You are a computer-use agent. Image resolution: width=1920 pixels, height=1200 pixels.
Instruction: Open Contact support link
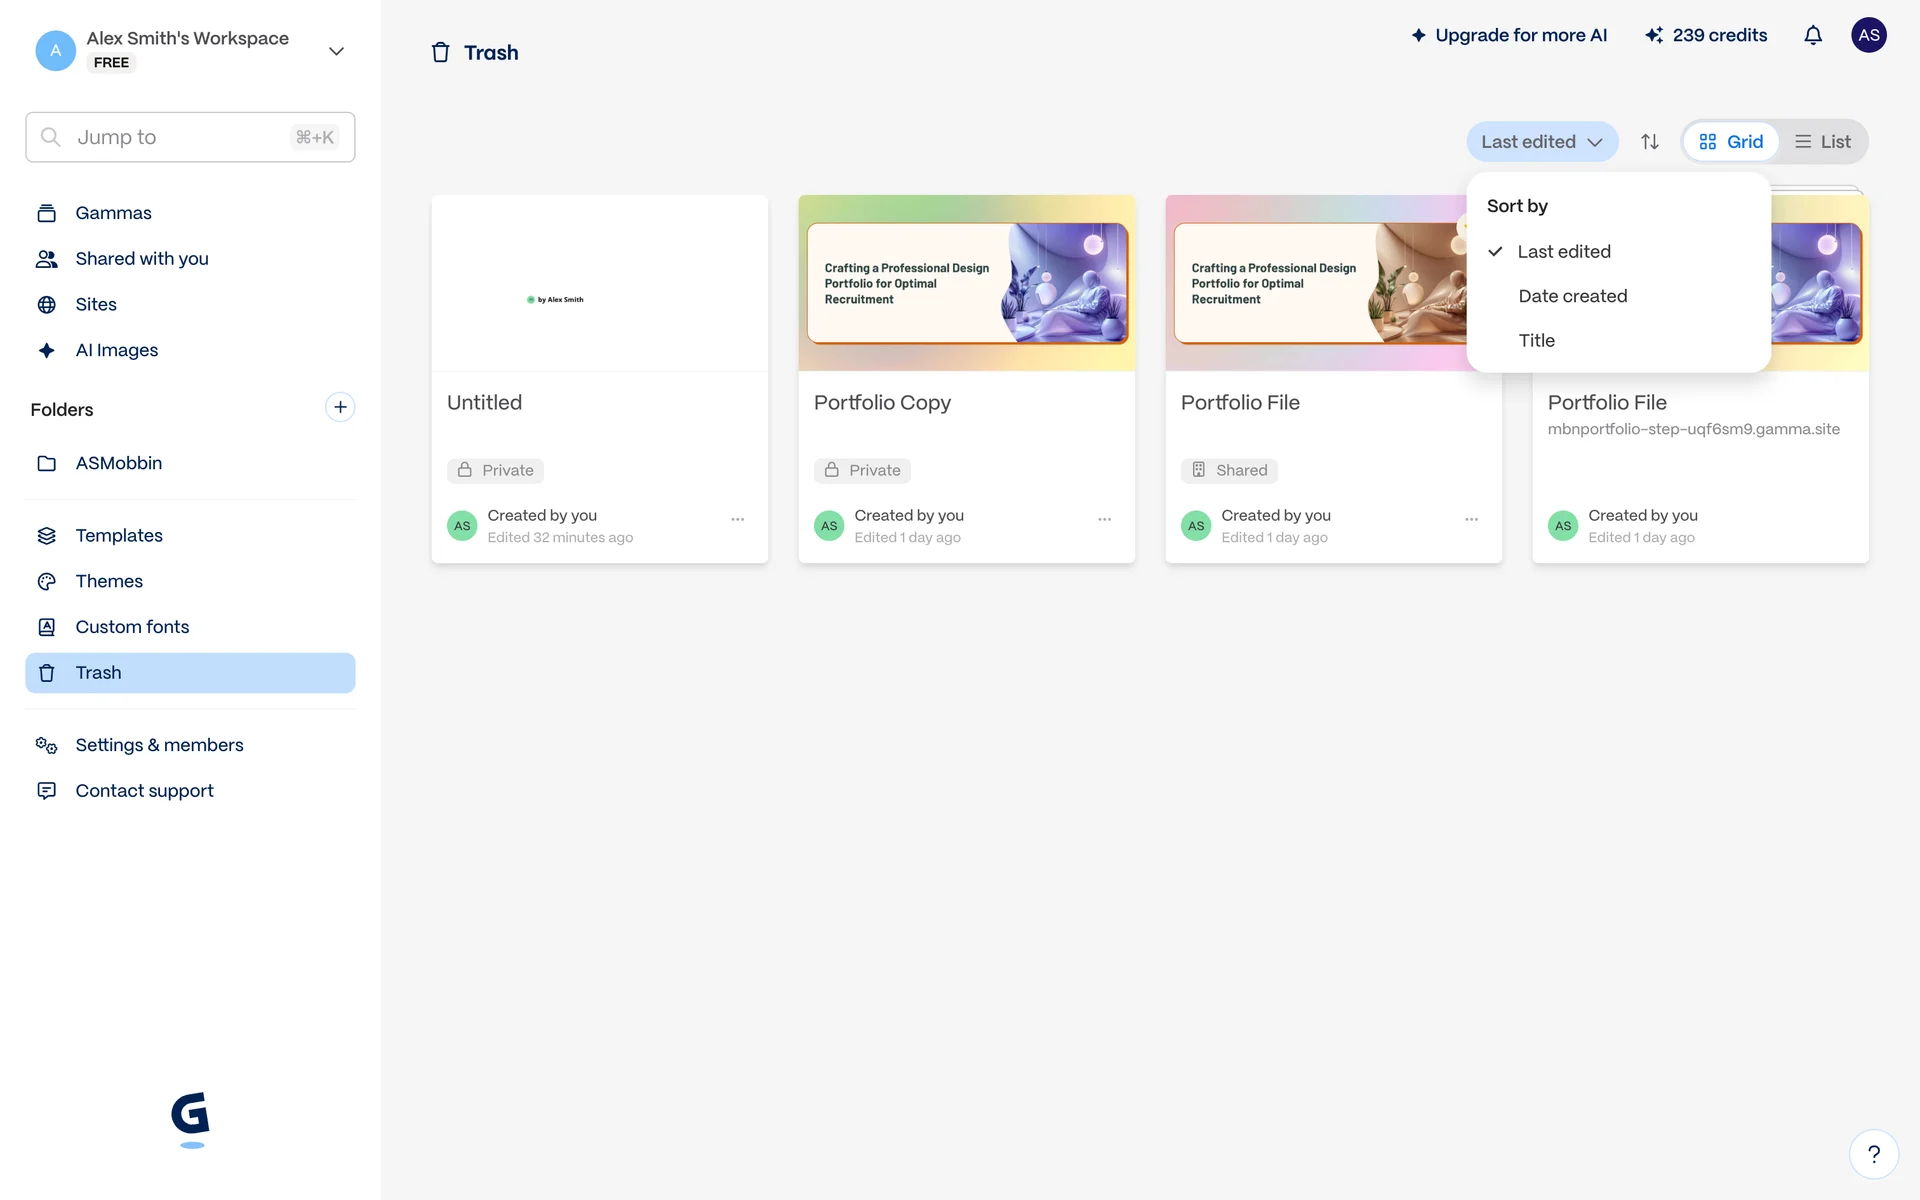click(144, 791)
